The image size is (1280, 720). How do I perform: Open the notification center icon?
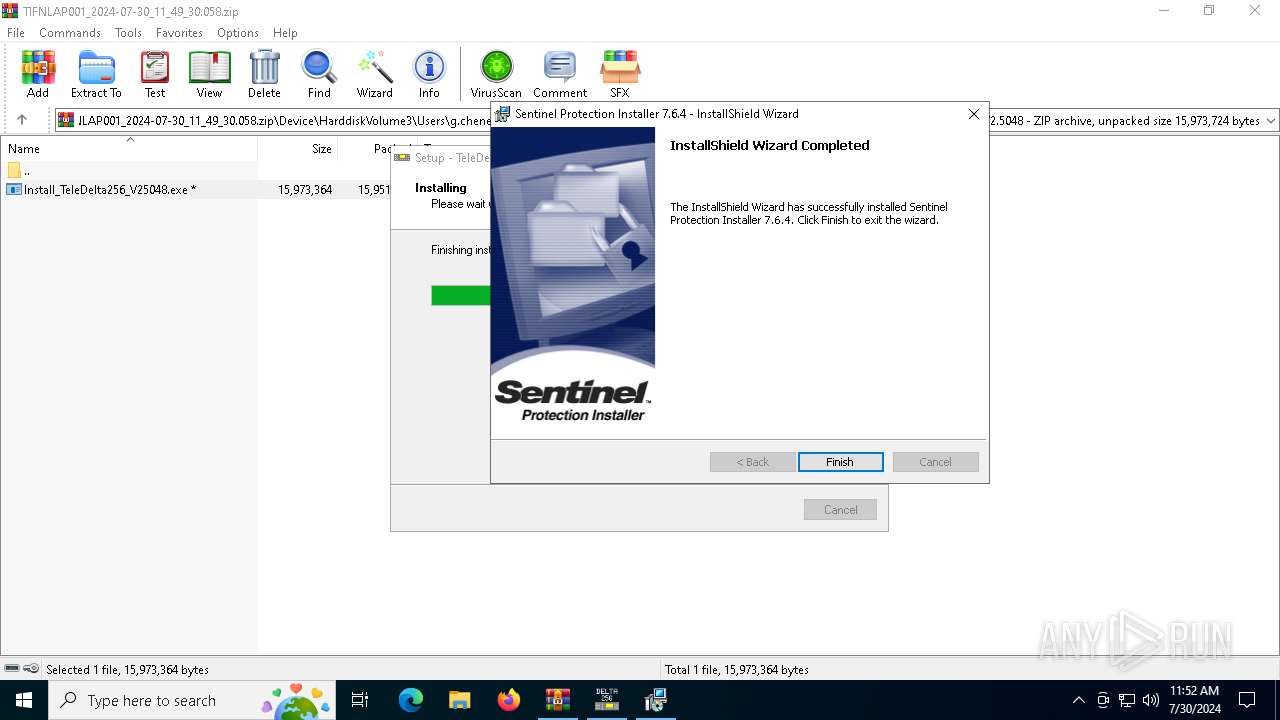coord(1247,700)
